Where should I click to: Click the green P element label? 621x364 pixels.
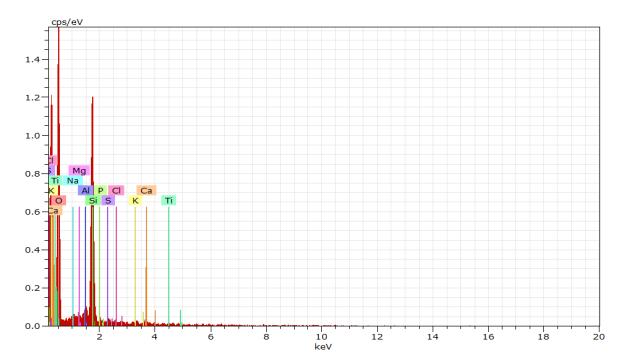pyautogui.click(x=101, y=191)
